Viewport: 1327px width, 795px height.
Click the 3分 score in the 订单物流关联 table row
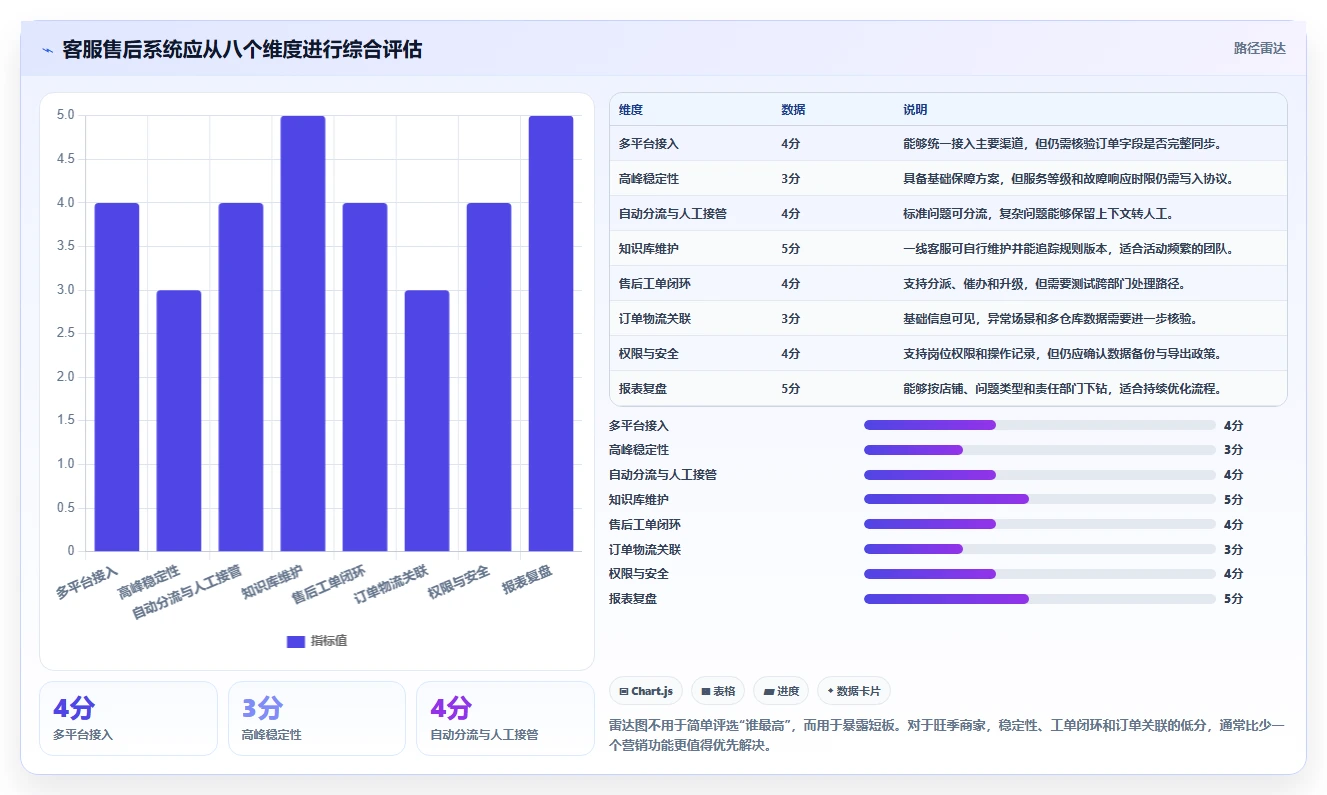(x=790, y=319)
